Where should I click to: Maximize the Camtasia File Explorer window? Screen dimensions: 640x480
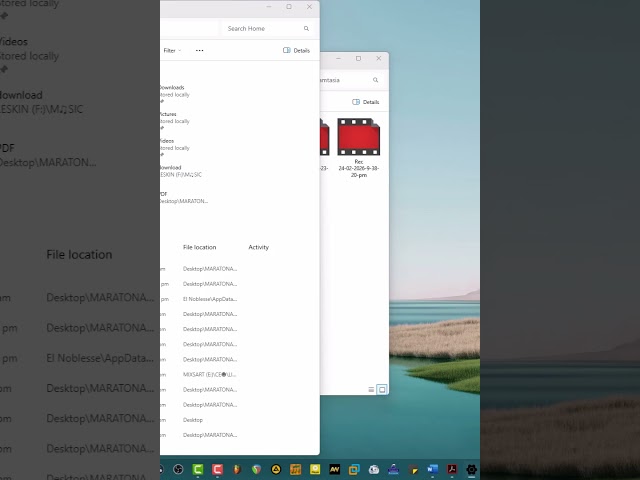coord(358,58)
